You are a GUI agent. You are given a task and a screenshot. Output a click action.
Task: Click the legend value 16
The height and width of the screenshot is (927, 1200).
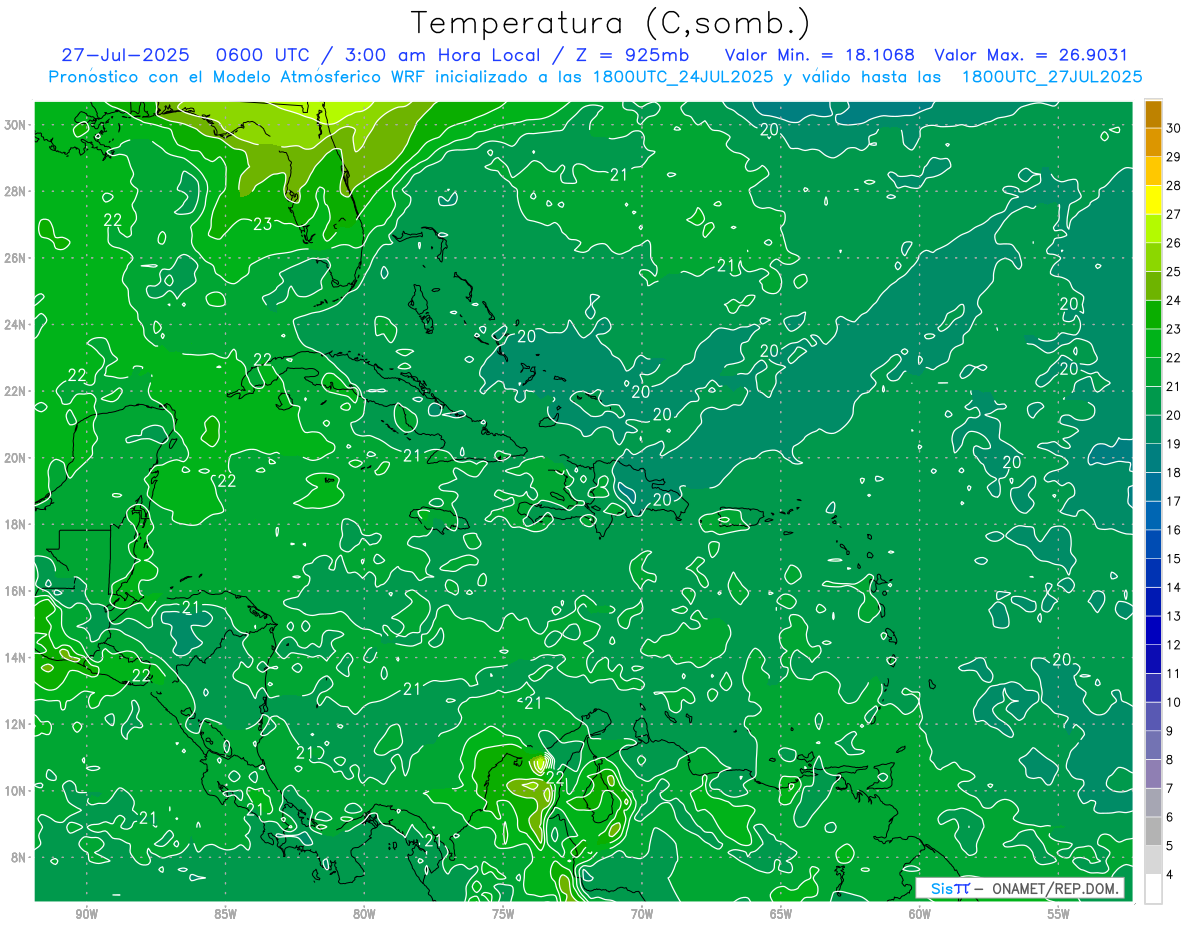click(x=1174, y=530)
